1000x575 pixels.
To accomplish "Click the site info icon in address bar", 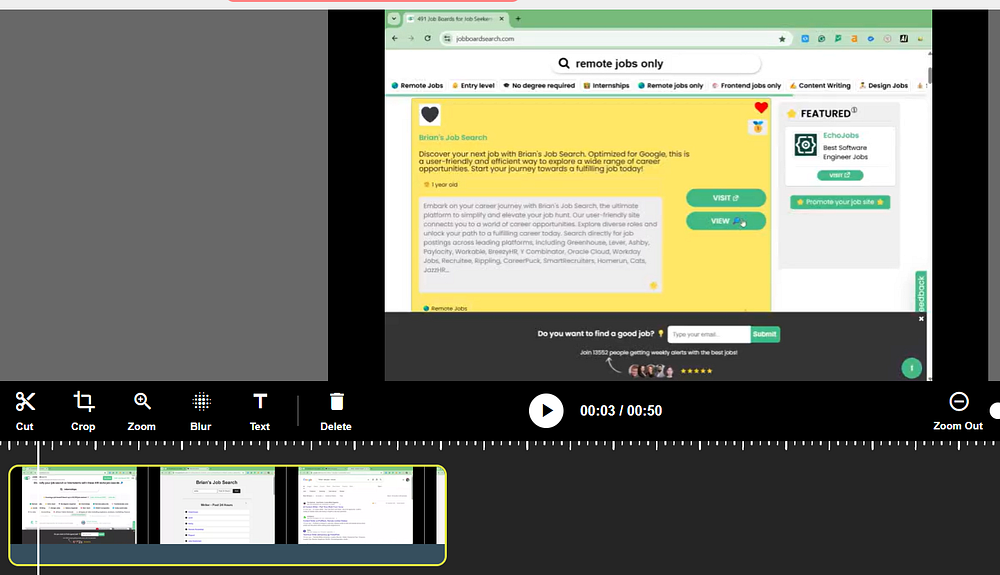I will click(x=447, y=39).
